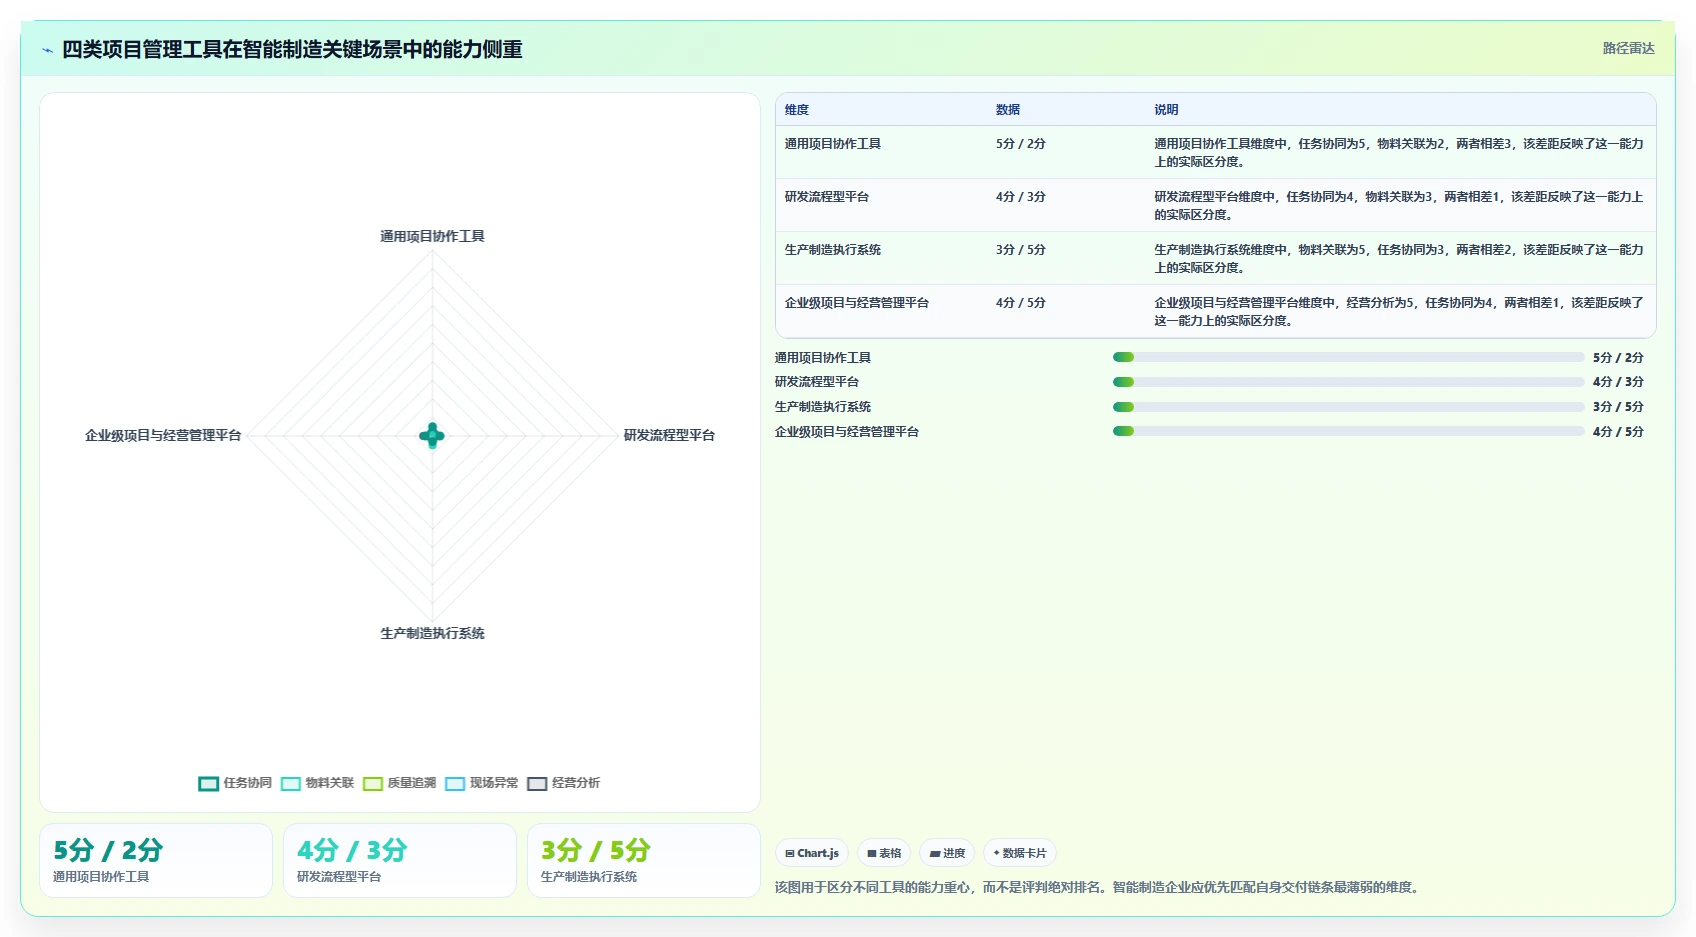The height and width of the screenshot is (937, 1696).
Task: Toggle the 经营分析 legend item
Action: tap(563, 783)
